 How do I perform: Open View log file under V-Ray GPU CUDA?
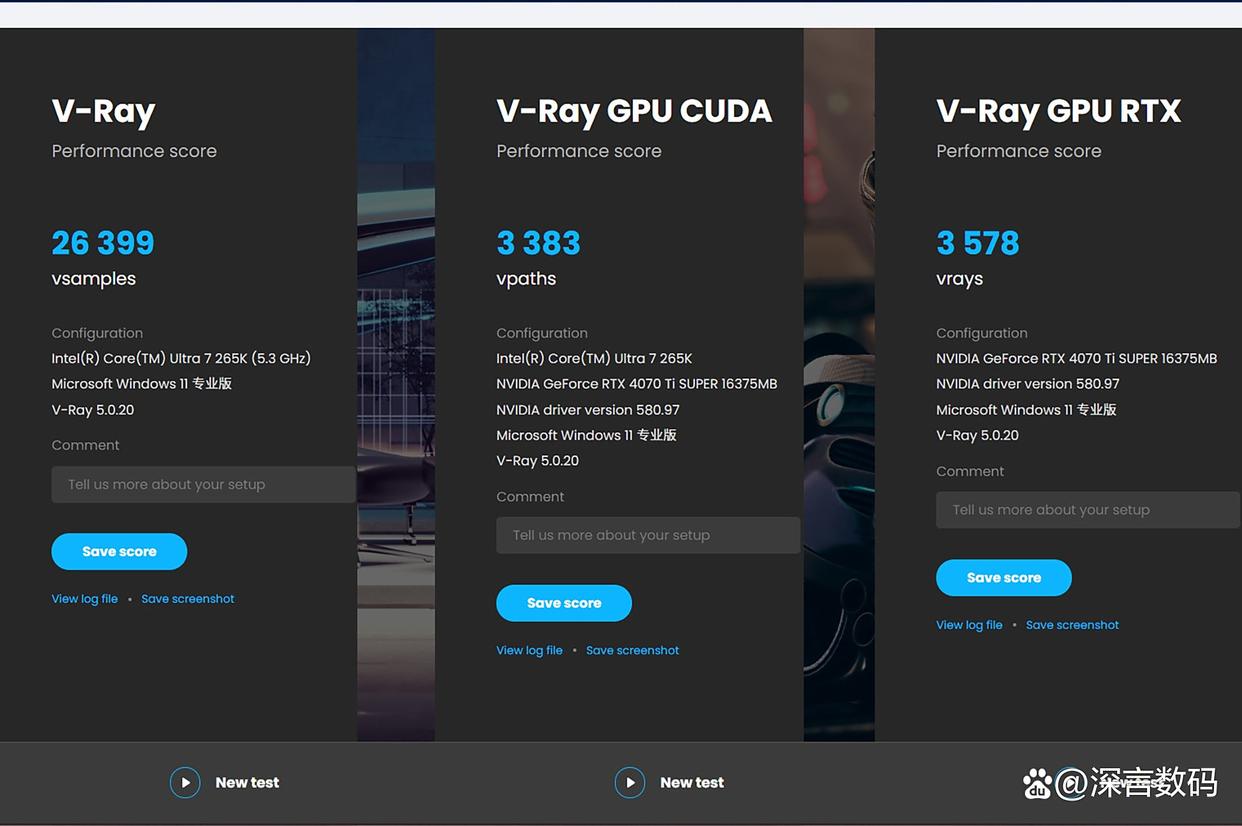529,650
